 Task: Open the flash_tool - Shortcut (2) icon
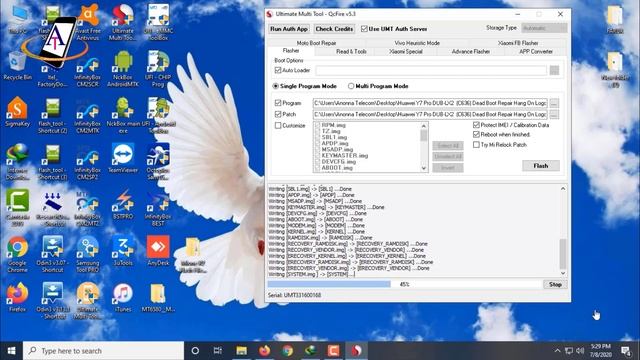click(x=53, y=116)
